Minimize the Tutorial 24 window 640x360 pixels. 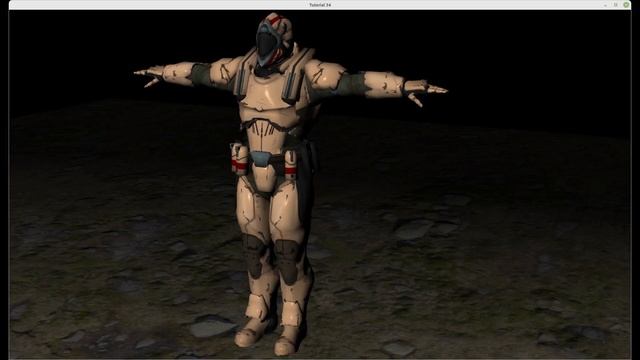point(605,5)
